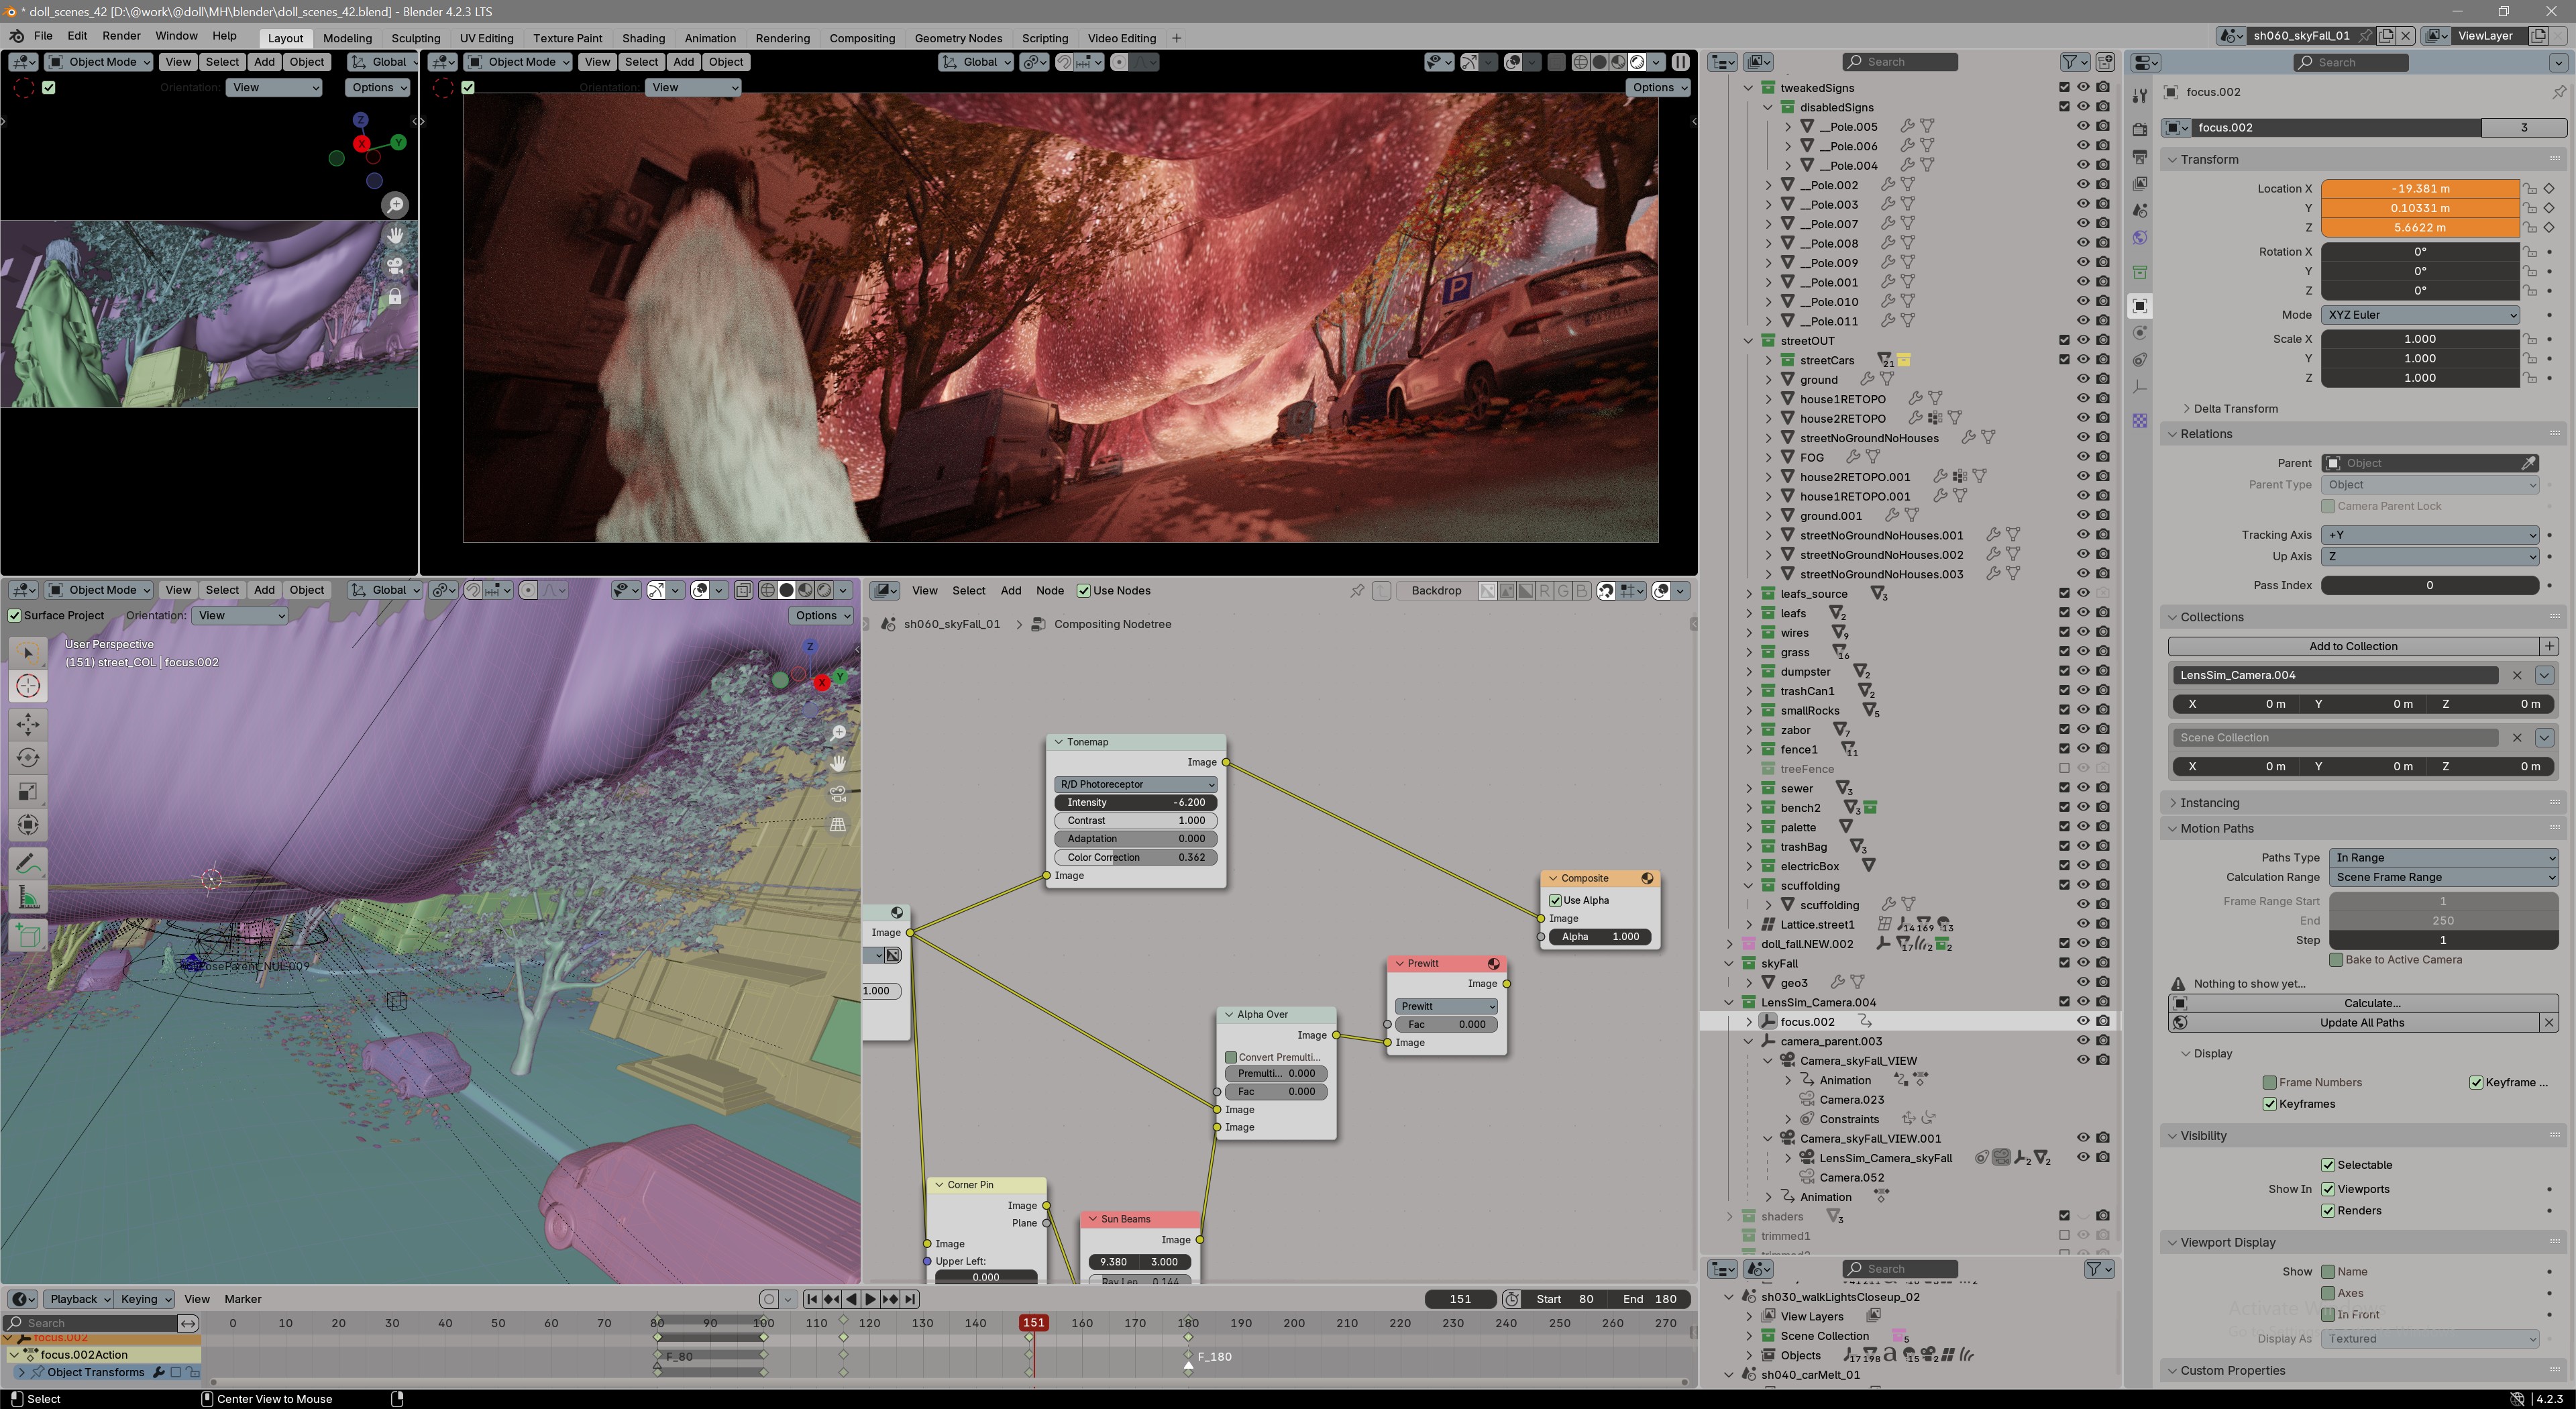Open the Paths Type In Range dropdown
This screenshot has width=2576, height=1409.
2443,858
